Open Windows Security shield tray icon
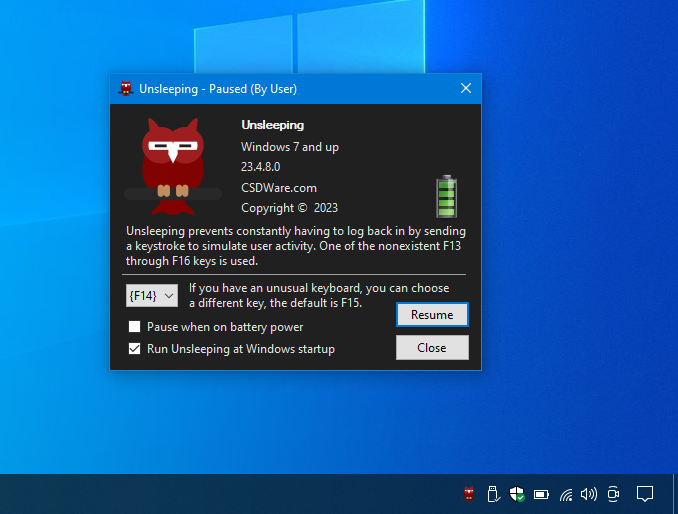Image resolution: width=678 pixels, height=514 pixels. pos(517,494)
